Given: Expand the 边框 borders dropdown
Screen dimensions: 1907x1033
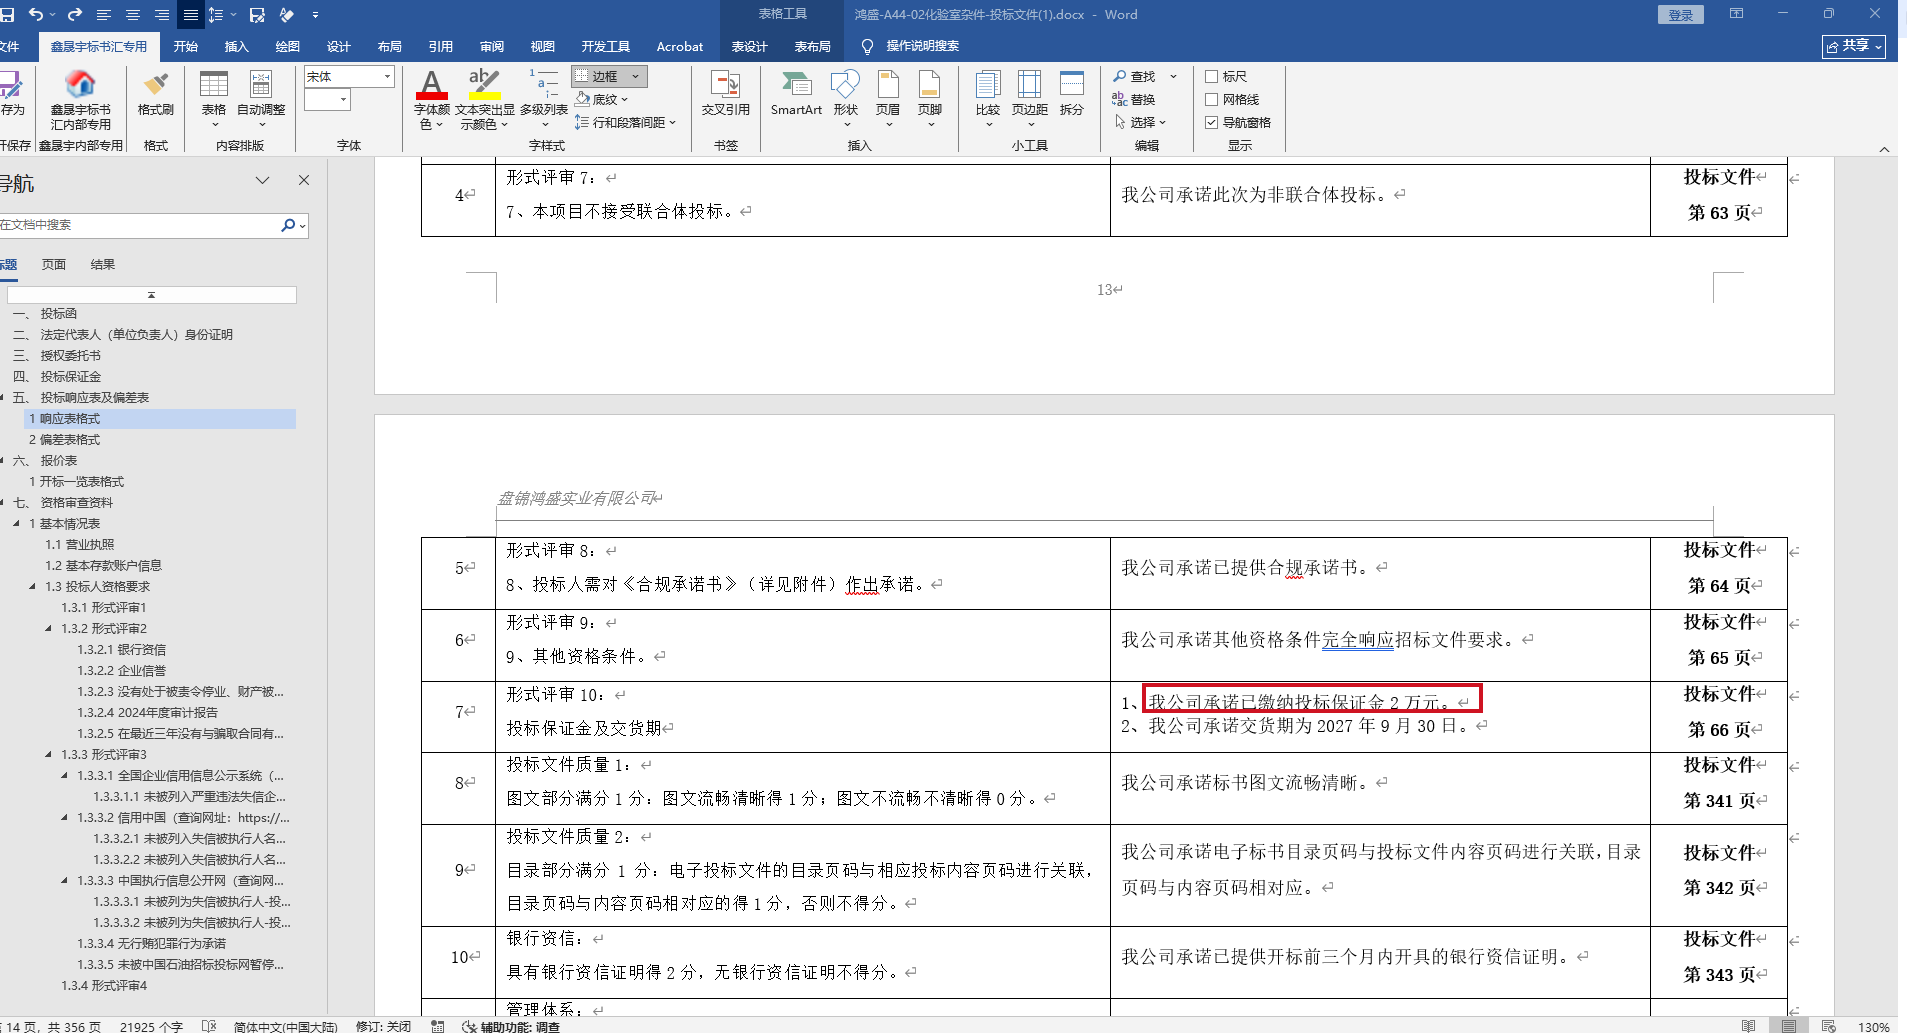Looking at the screenshot, I should 635,77.
